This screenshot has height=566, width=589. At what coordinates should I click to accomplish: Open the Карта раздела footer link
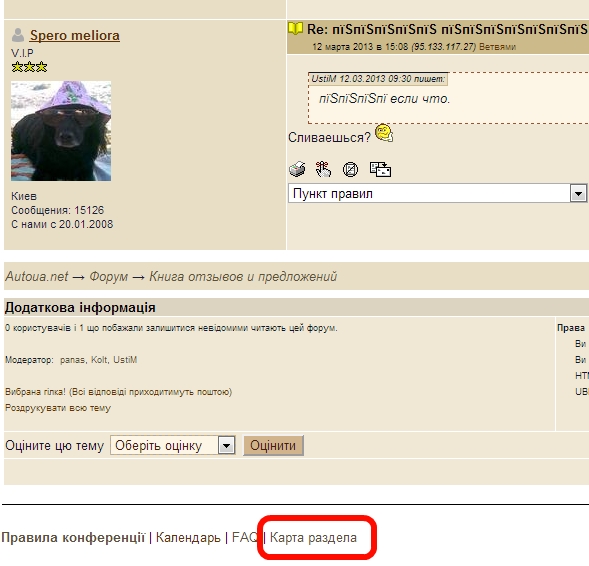pyautogui.click(x=313, y=537)
